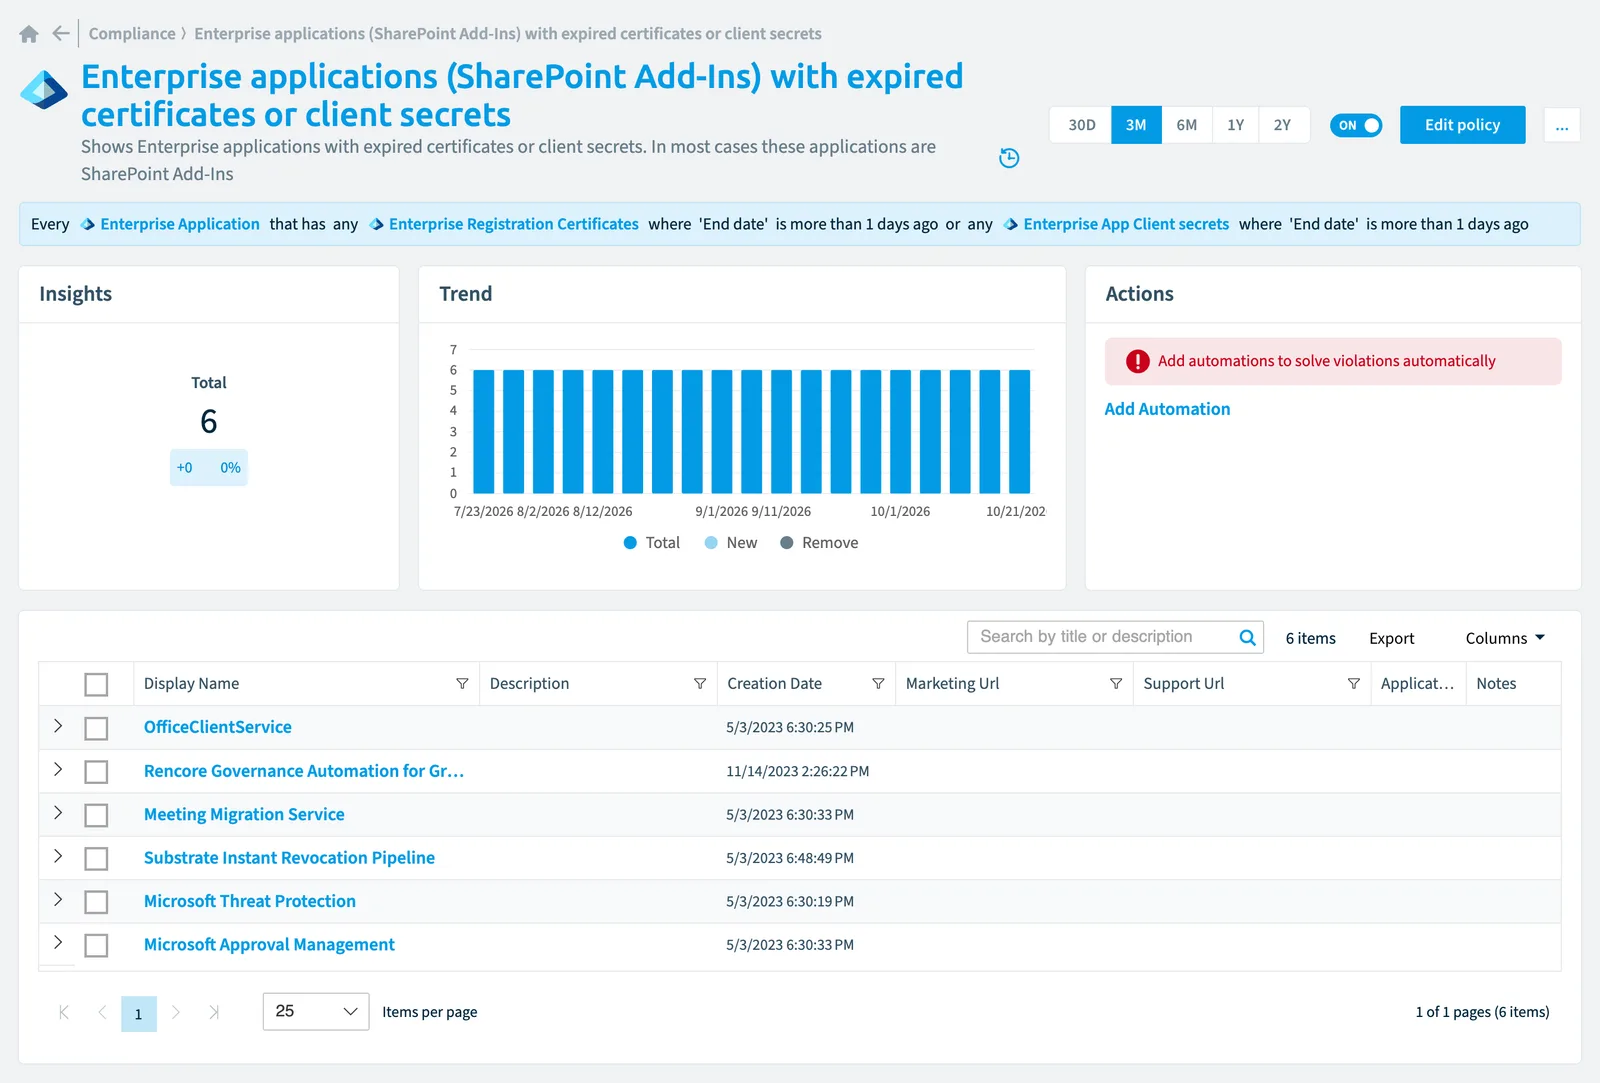The height and width of the screenshot is (1083, 1600).
Task: Open Creation Date column filter icon
Action: pos(878,684)
